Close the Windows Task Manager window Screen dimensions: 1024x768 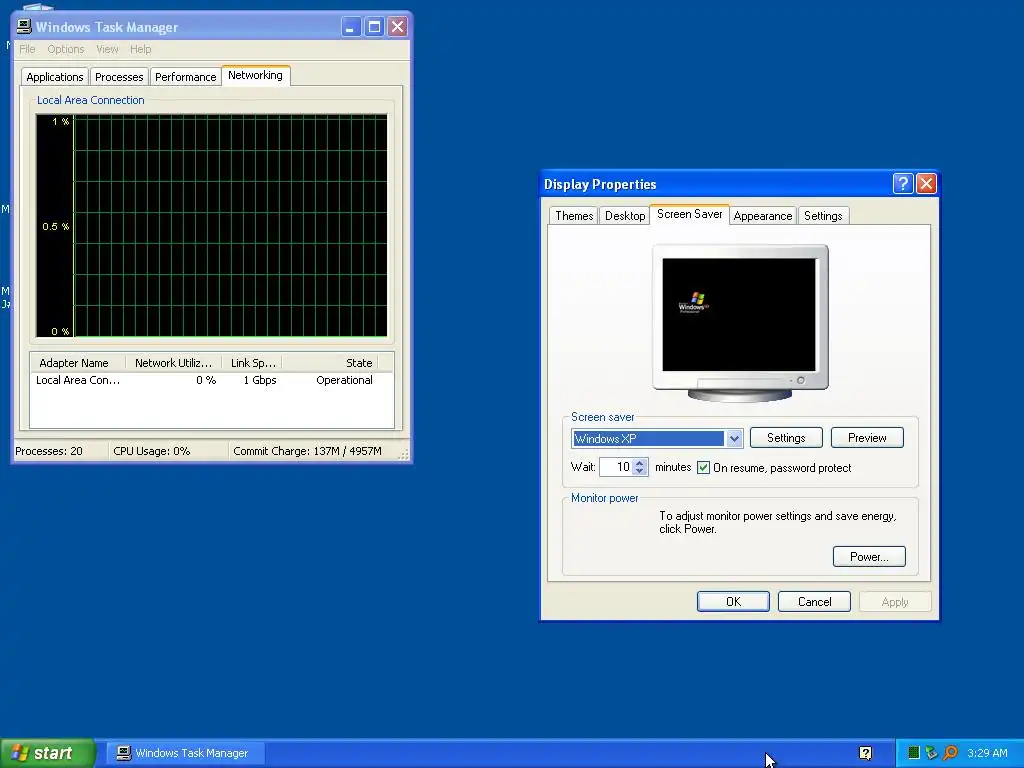397,27
